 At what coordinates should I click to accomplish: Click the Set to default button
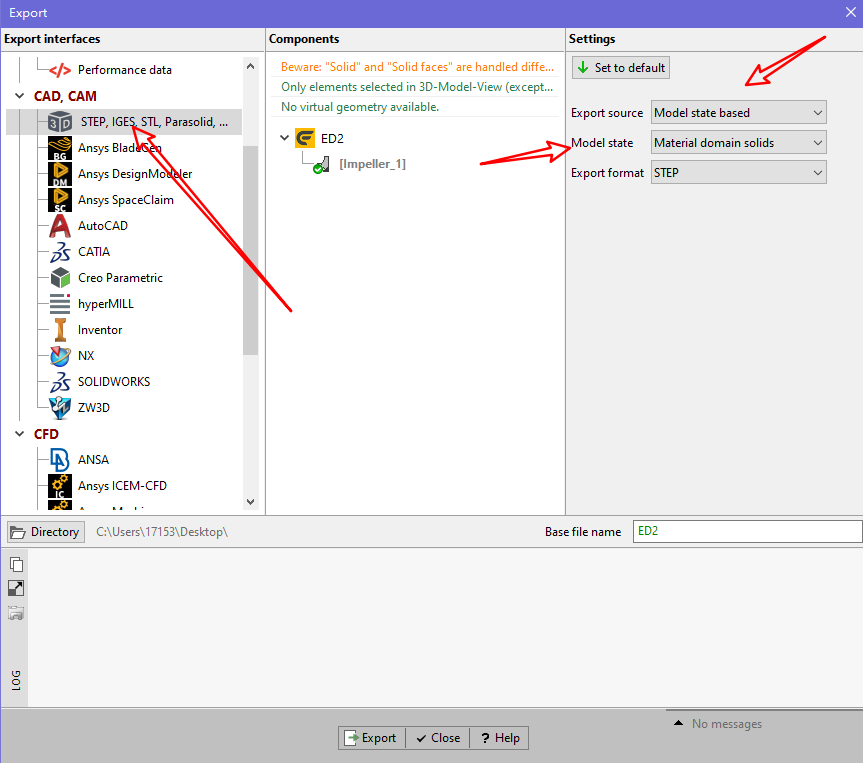coord(621,68)
